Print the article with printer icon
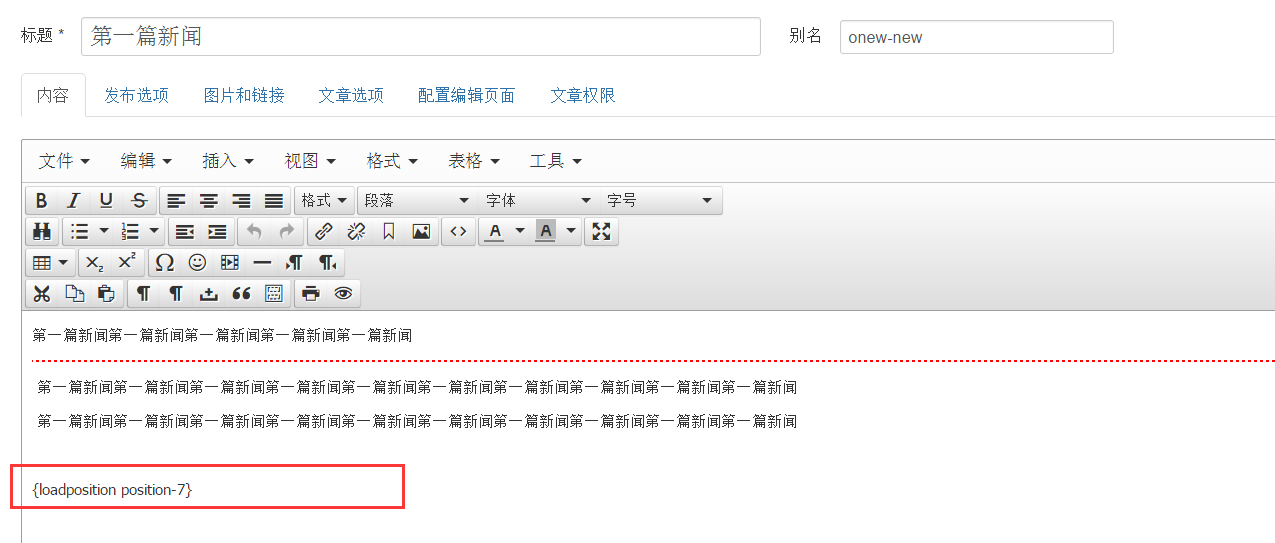Image resolution: width=1275 pixels, height=543 pixels. pos(311,294)
